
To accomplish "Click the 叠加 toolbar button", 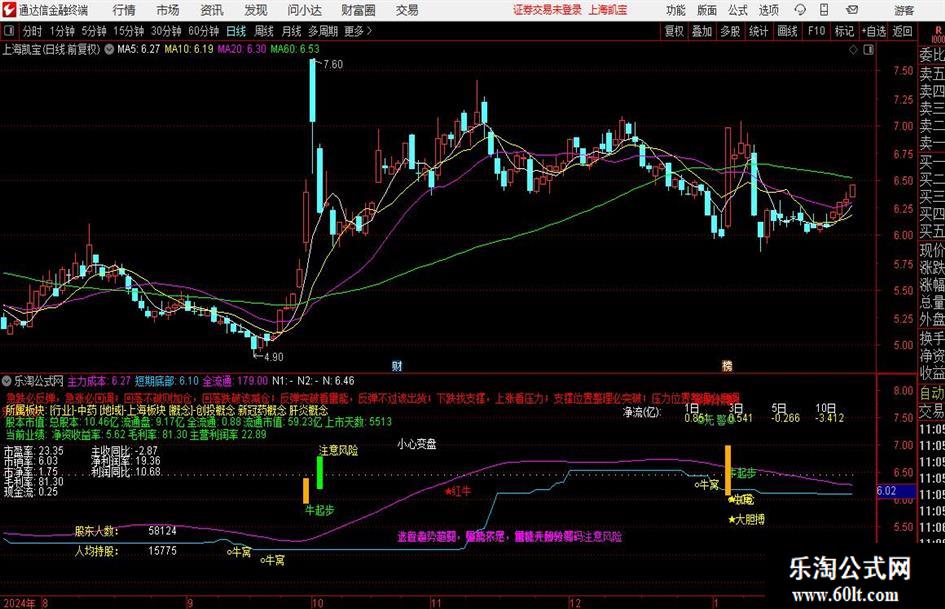I will 702,31.
